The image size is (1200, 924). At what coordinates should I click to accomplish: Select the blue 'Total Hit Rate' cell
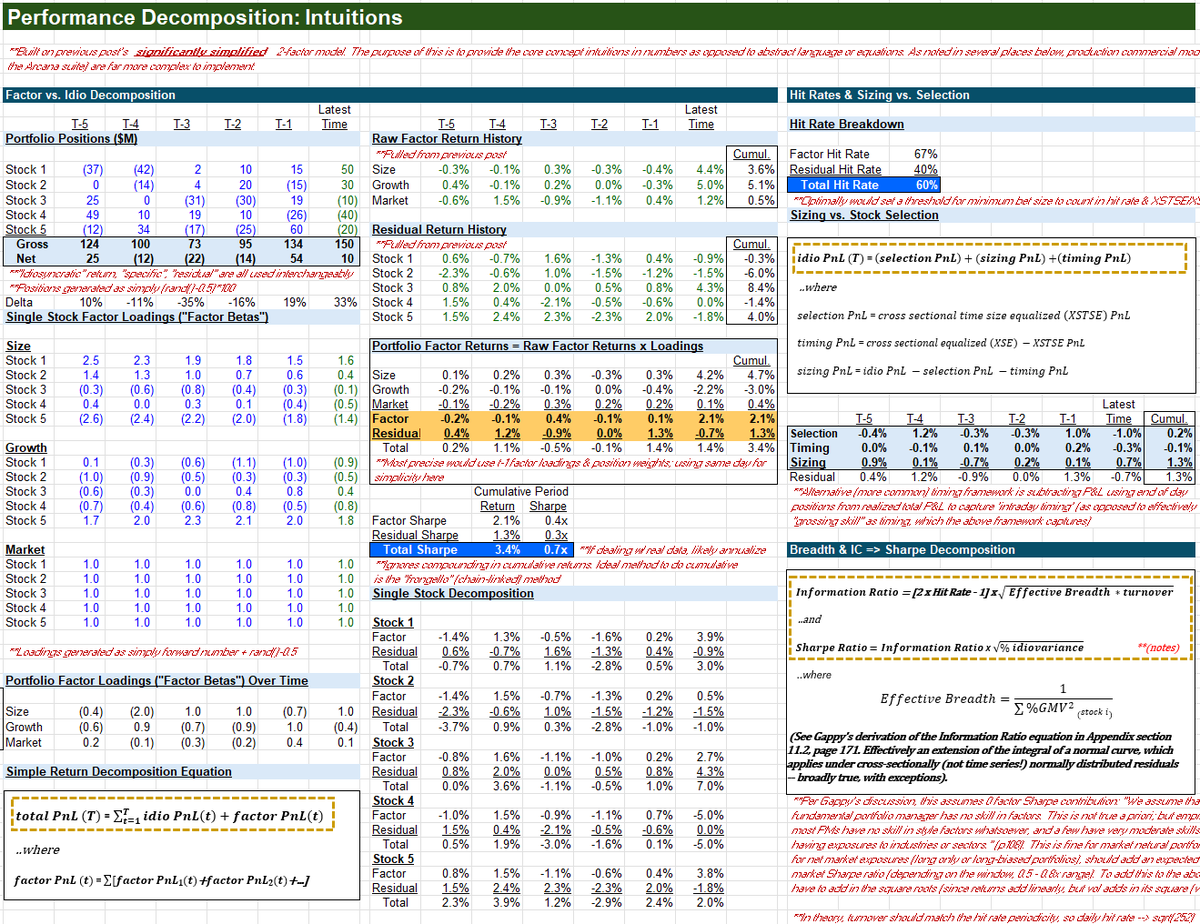[x=838, y=185]
